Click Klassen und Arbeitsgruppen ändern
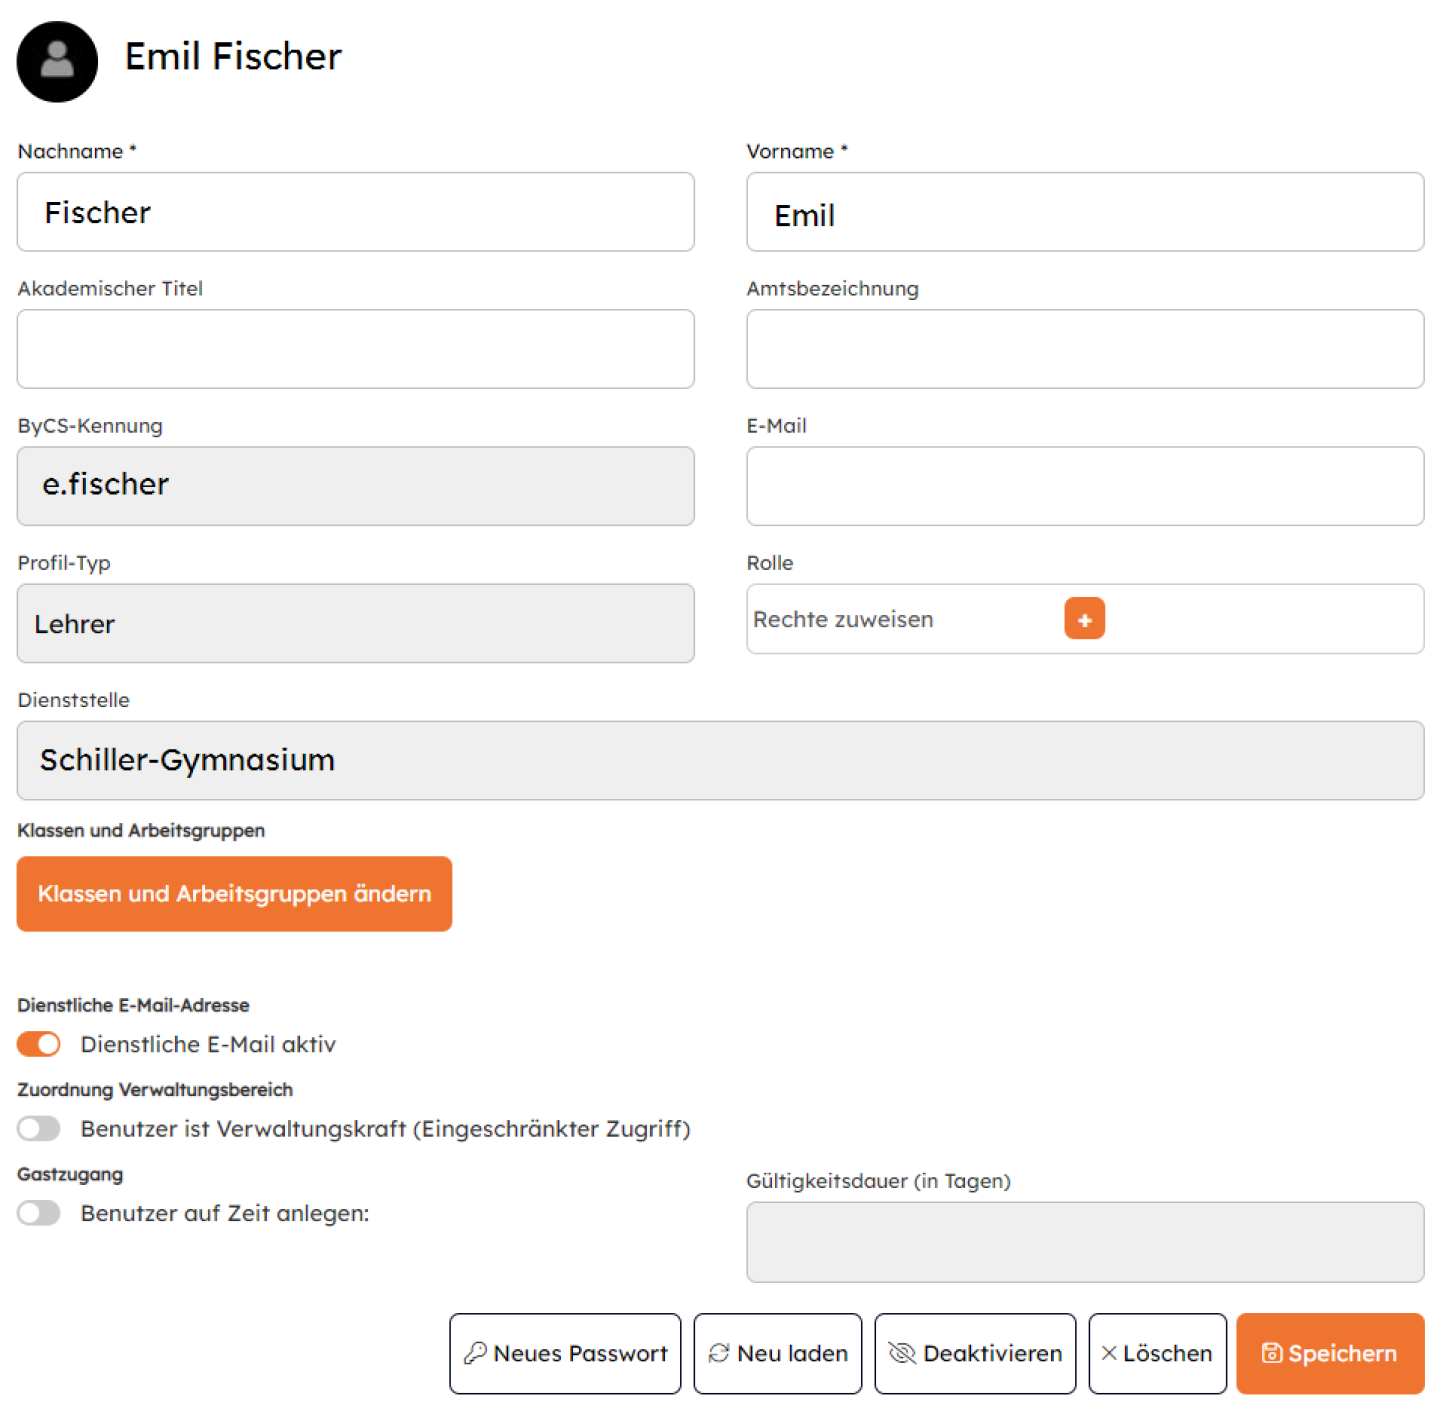The height and width of the screenshot is (1402, 1440). point(233,893)
